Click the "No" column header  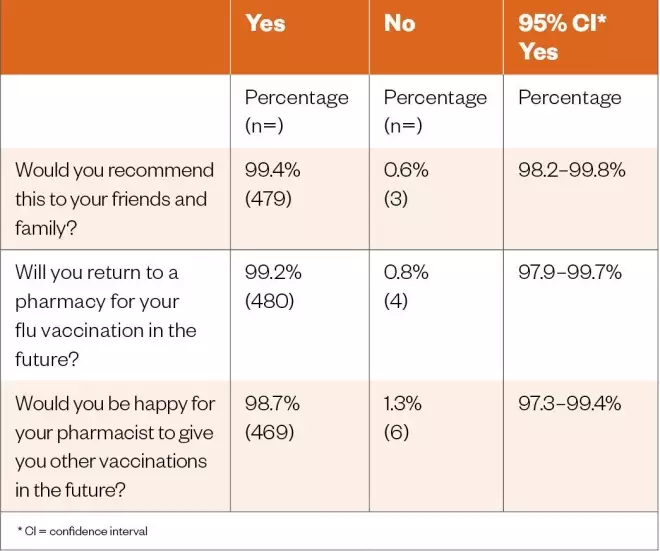(x=399, y=24)
